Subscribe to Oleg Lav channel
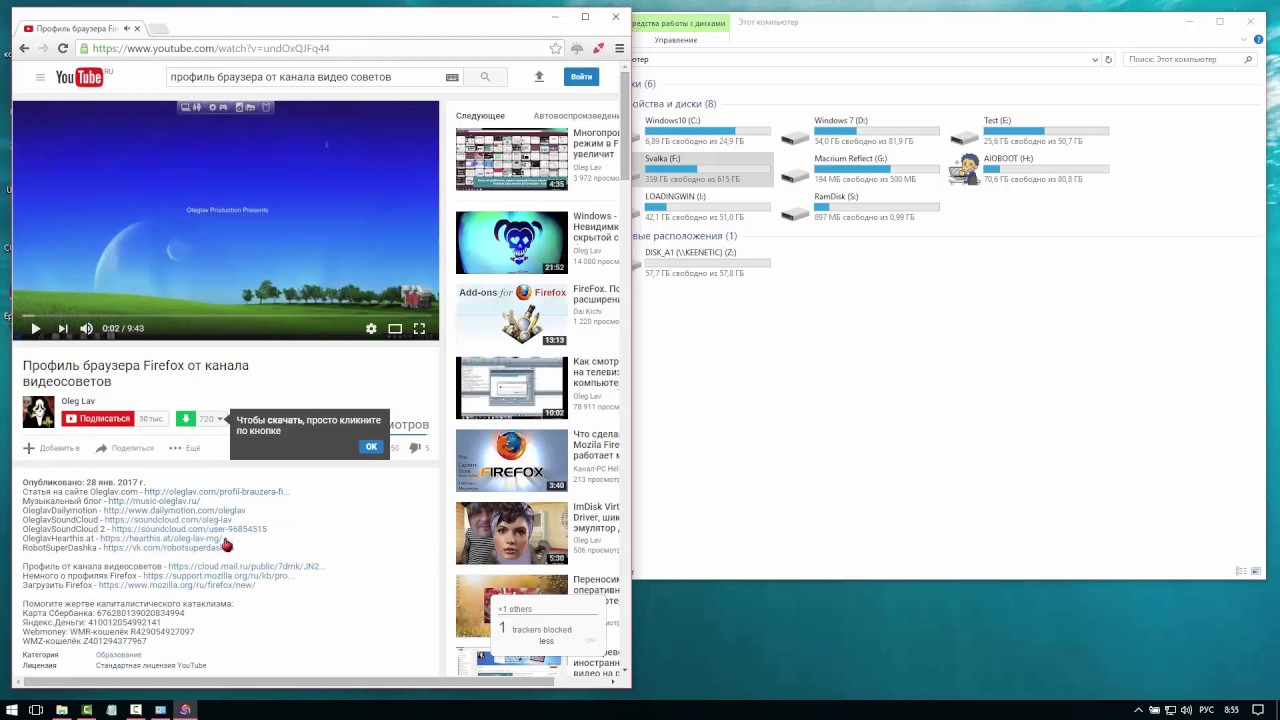 tap(98, 419)
